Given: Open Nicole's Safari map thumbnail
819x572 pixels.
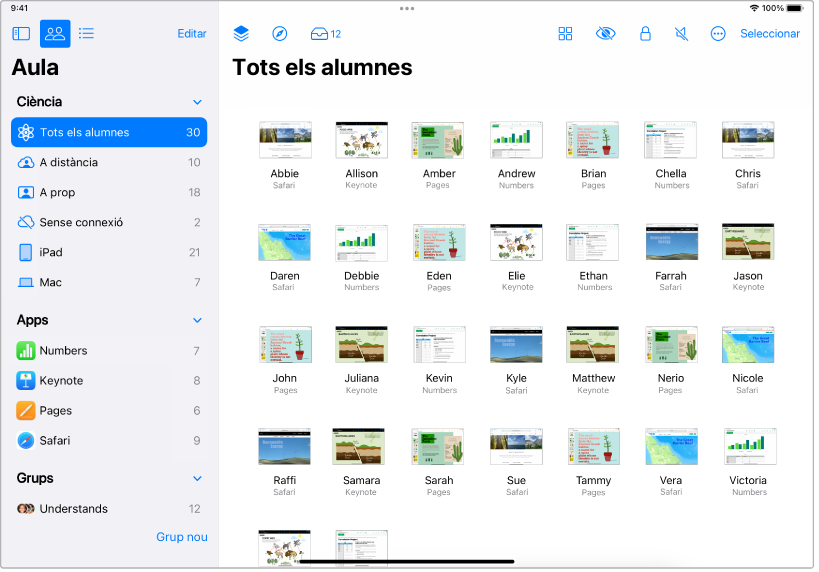Looking at the screenshot, I should (x=748, y=345).
